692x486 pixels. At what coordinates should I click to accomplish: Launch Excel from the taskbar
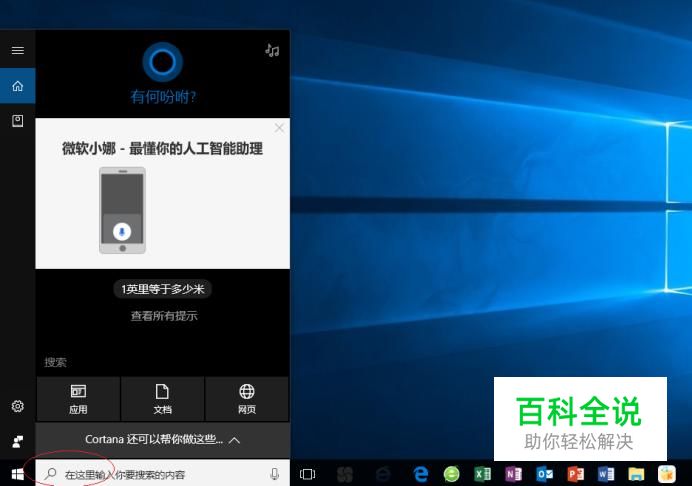[482, 475]
